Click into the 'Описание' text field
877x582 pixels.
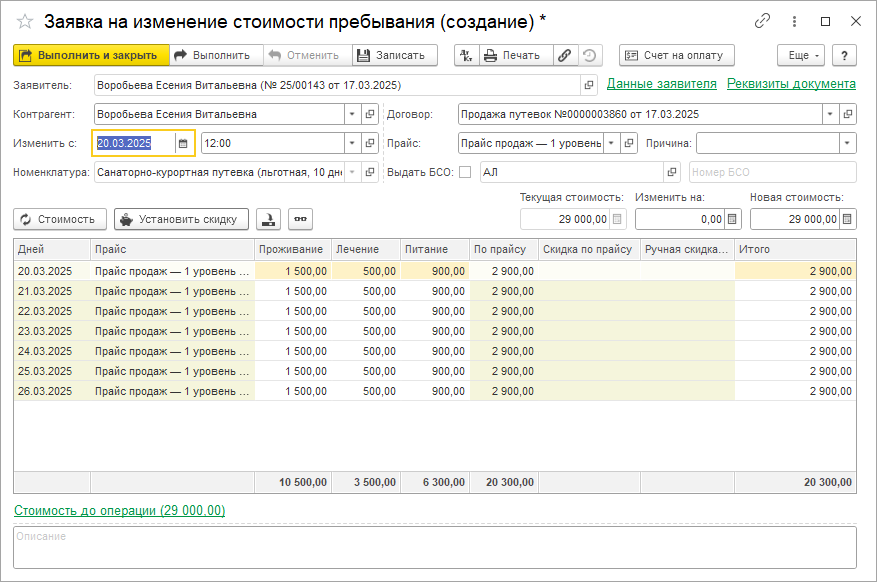[434, 548]
